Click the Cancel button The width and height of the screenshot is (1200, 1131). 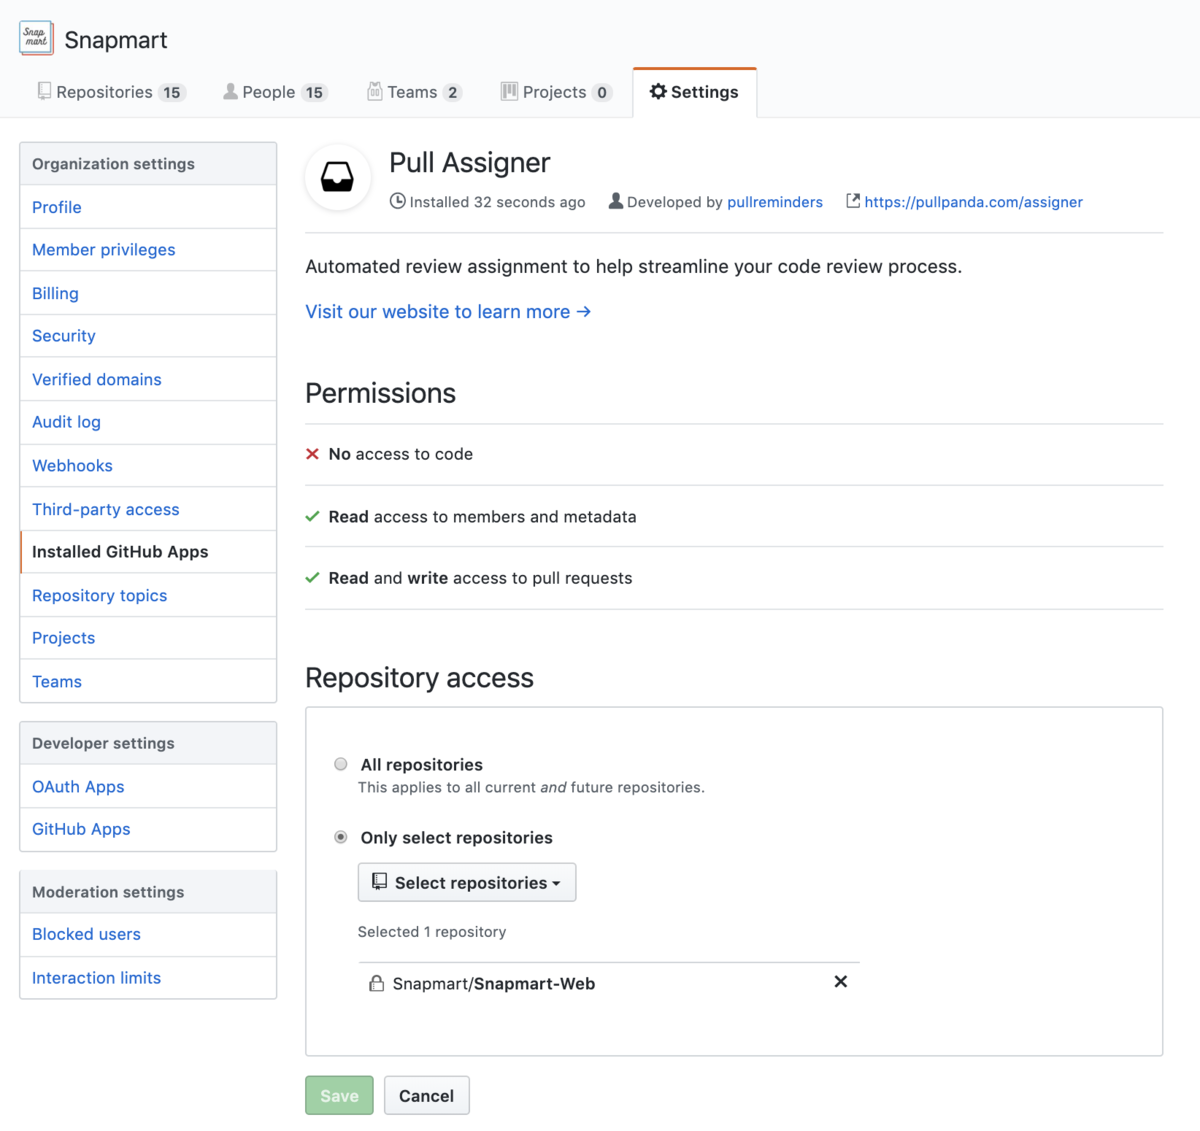427,1095
